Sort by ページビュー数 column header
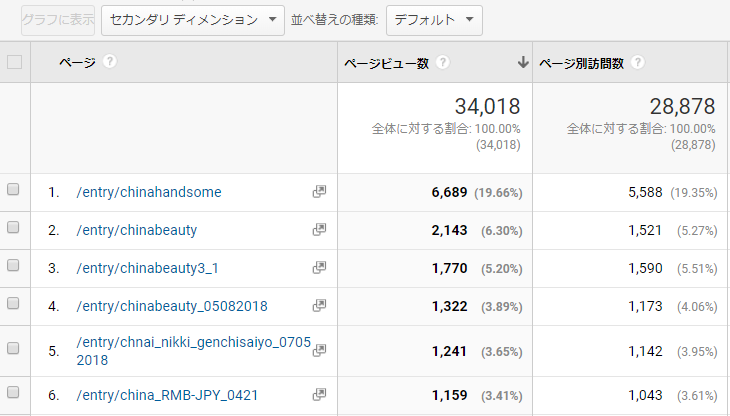This screenshot has height=416, width=730. click(x=386, y=63)
